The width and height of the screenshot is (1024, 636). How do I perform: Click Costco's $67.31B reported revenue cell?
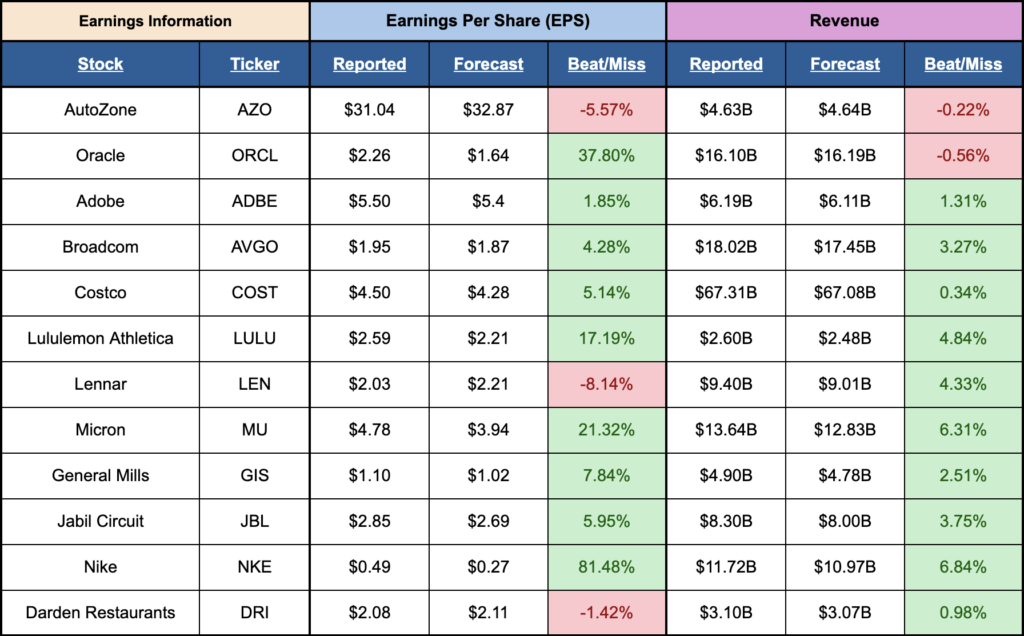(x=726, y=293)
